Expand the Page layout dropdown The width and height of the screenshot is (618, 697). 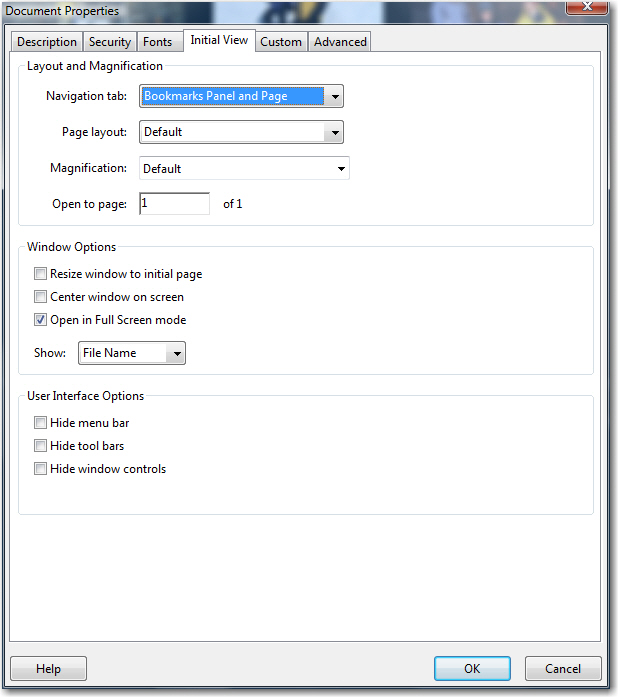pyautogui.click(x=241, y=132)
